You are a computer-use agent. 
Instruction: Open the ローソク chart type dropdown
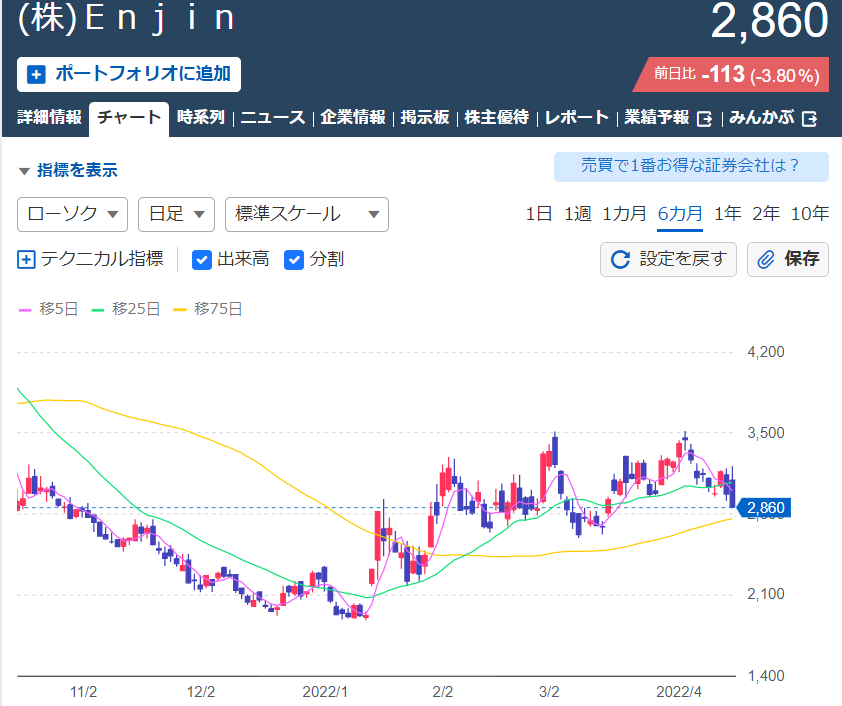point(72,214)
